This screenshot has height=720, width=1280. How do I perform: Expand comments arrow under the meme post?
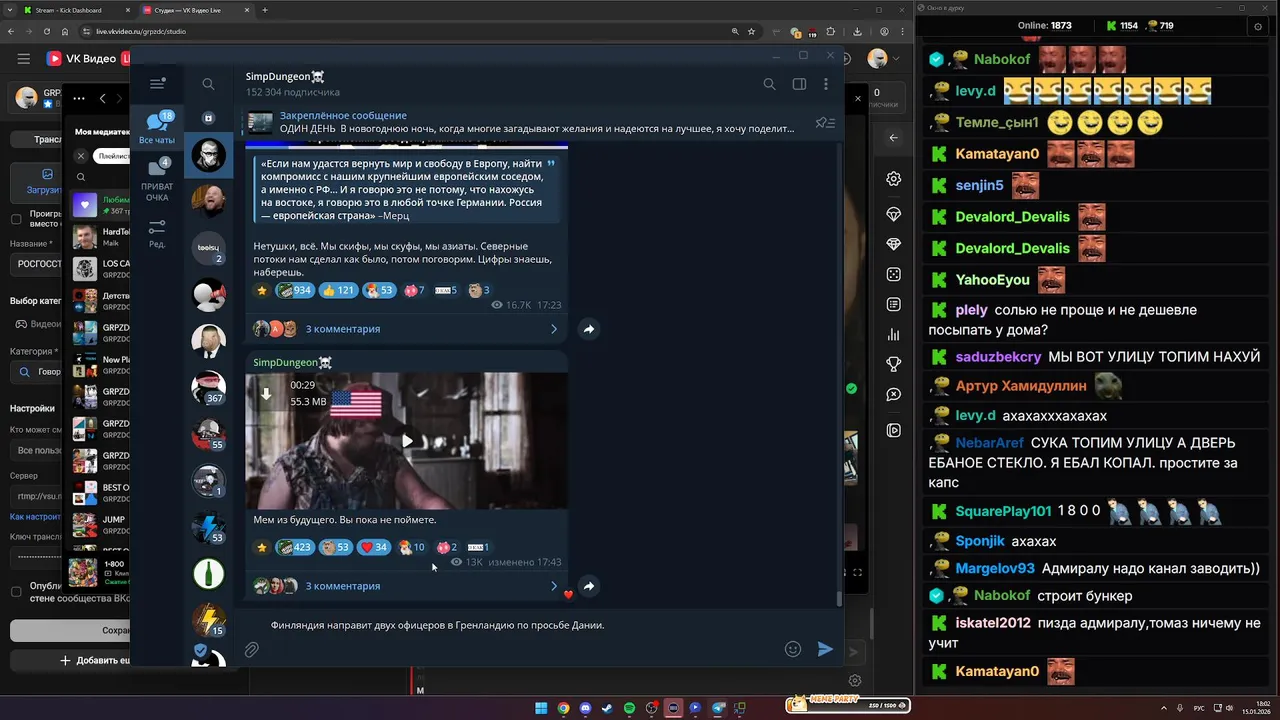coord(554,586)
